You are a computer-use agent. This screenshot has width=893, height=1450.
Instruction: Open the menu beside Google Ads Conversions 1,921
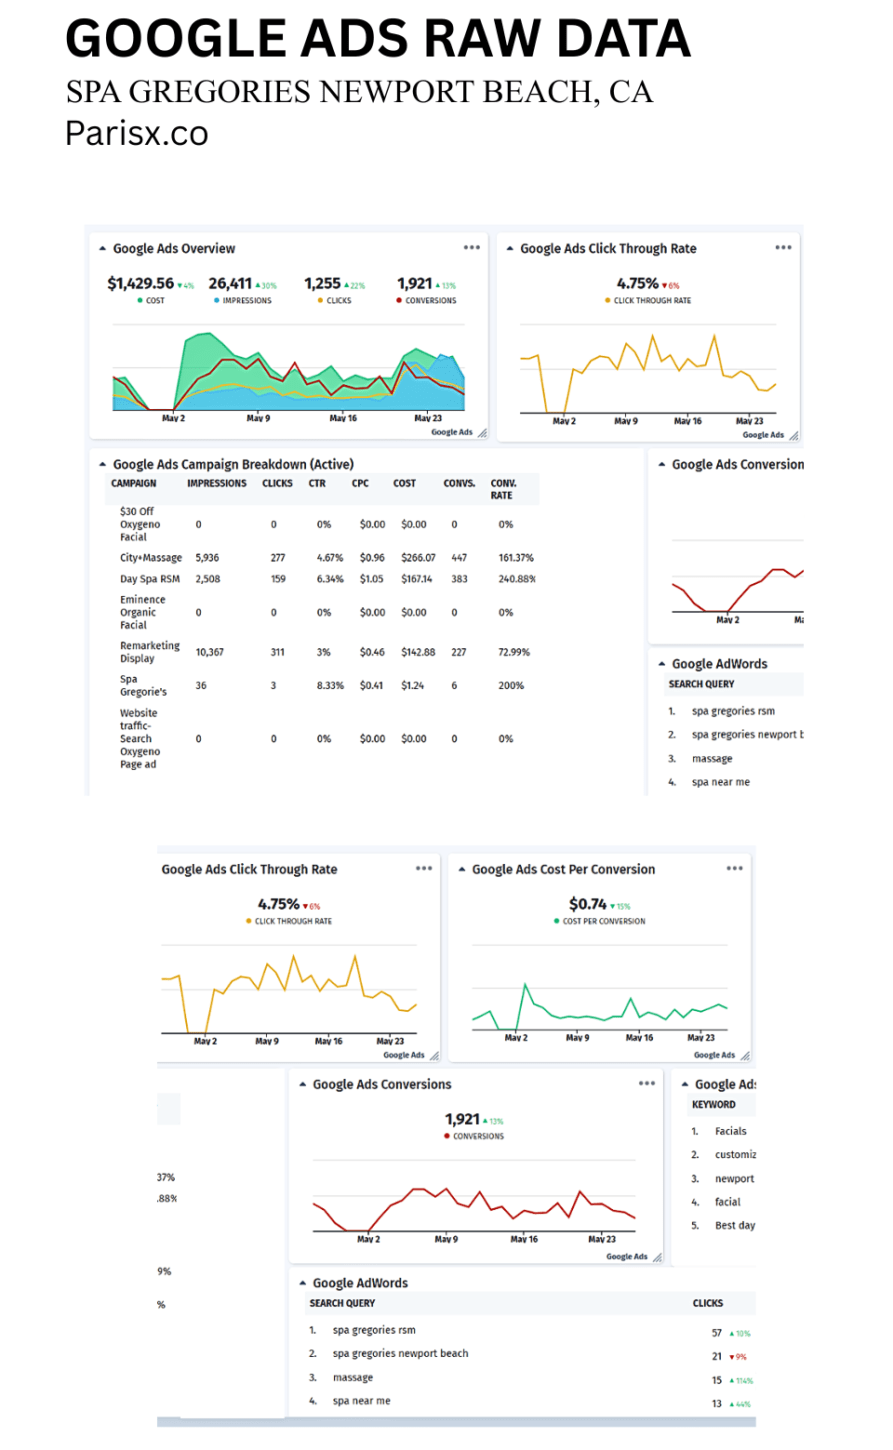647,1083
